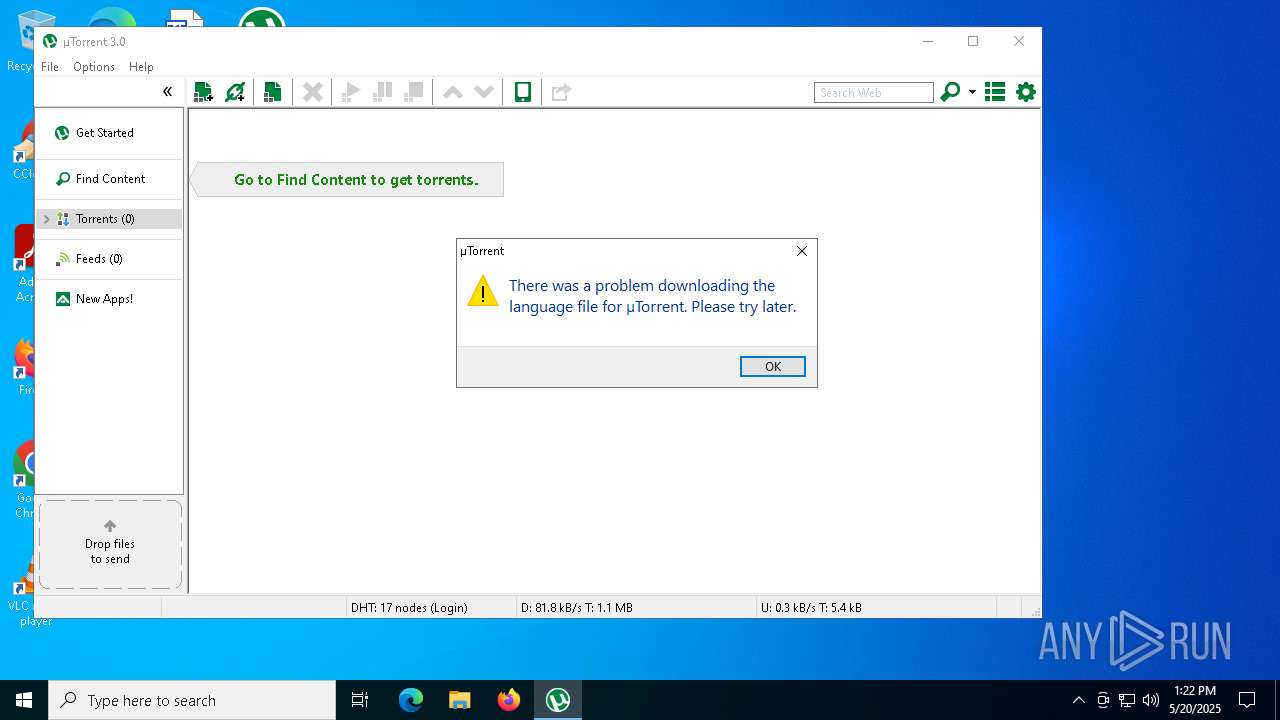Click the green search magnifier icon
Image resolution: width=1280 pixels, height=720 pixels.
pos(950,92)
